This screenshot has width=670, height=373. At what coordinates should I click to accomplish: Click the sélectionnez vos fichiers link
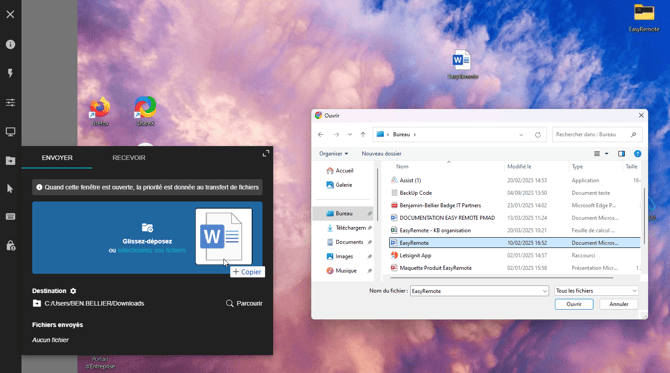pos(152,250)
